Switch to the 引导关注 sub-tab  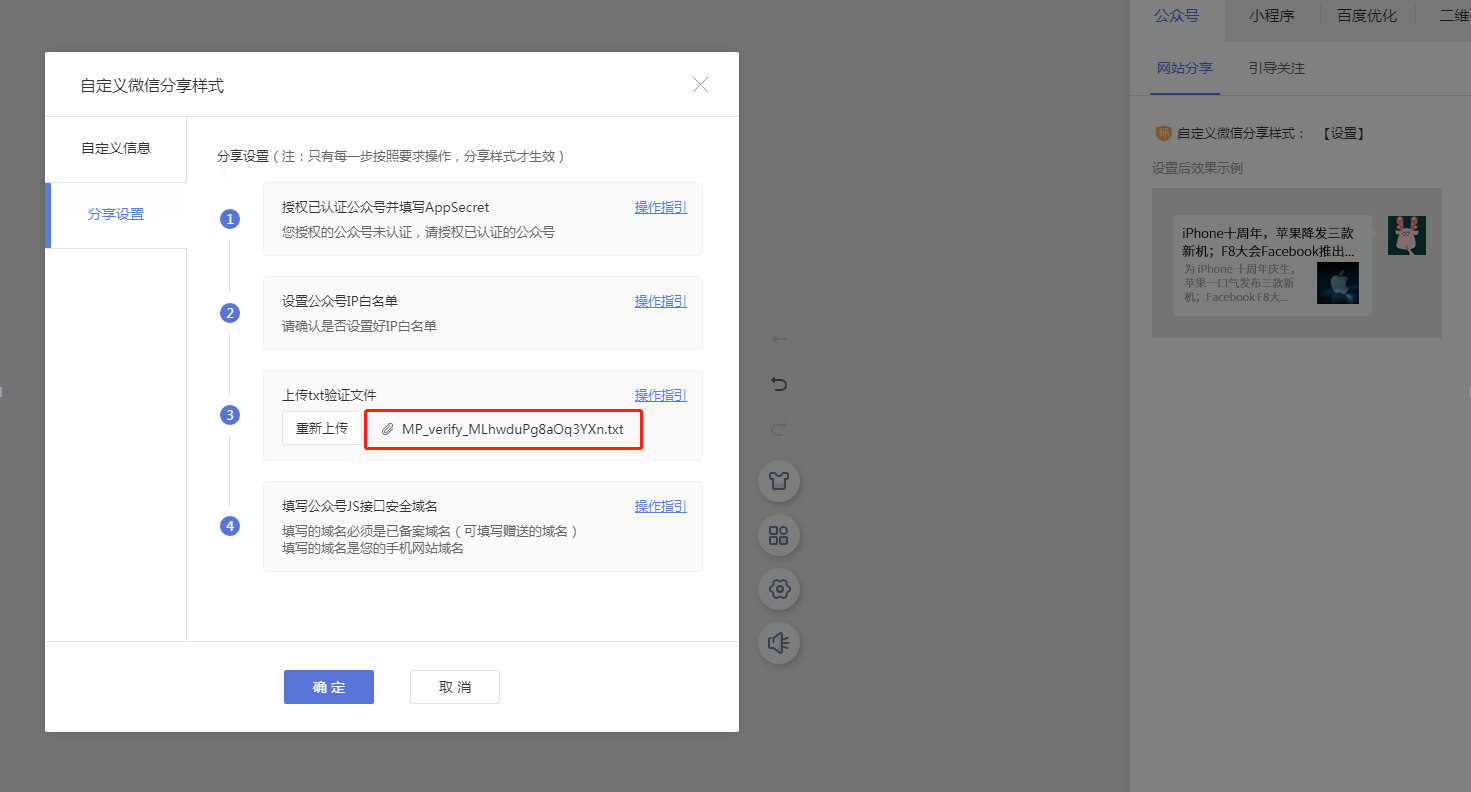pos(1277,69)
